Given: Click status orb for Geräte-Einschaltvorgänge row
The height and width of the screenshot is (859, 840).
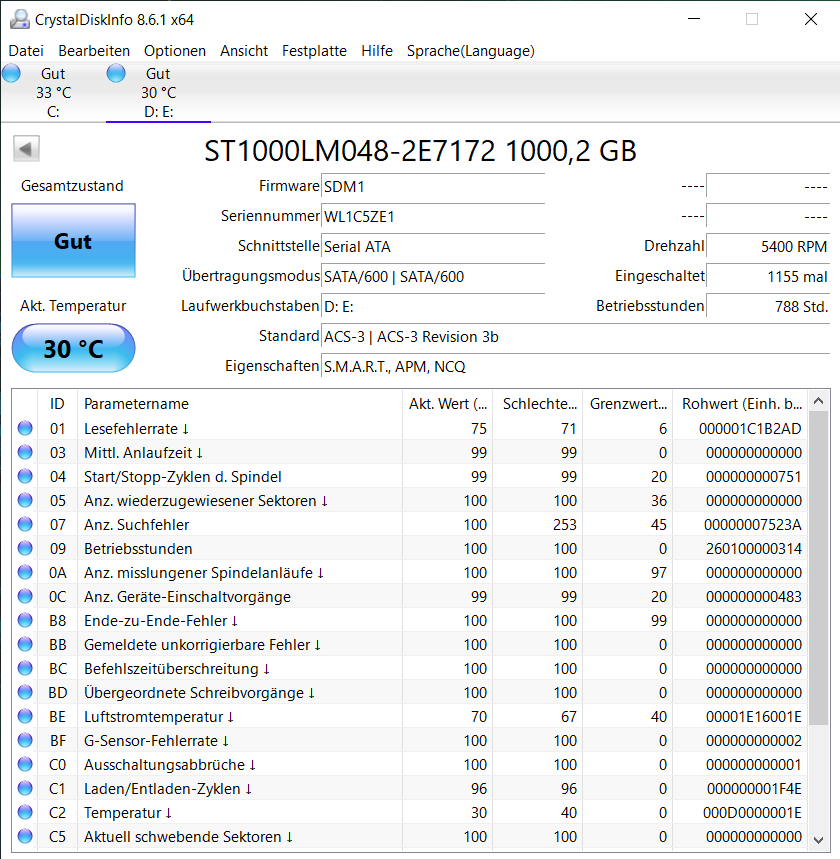Looking at the screenshot, I should coord(25,596).
